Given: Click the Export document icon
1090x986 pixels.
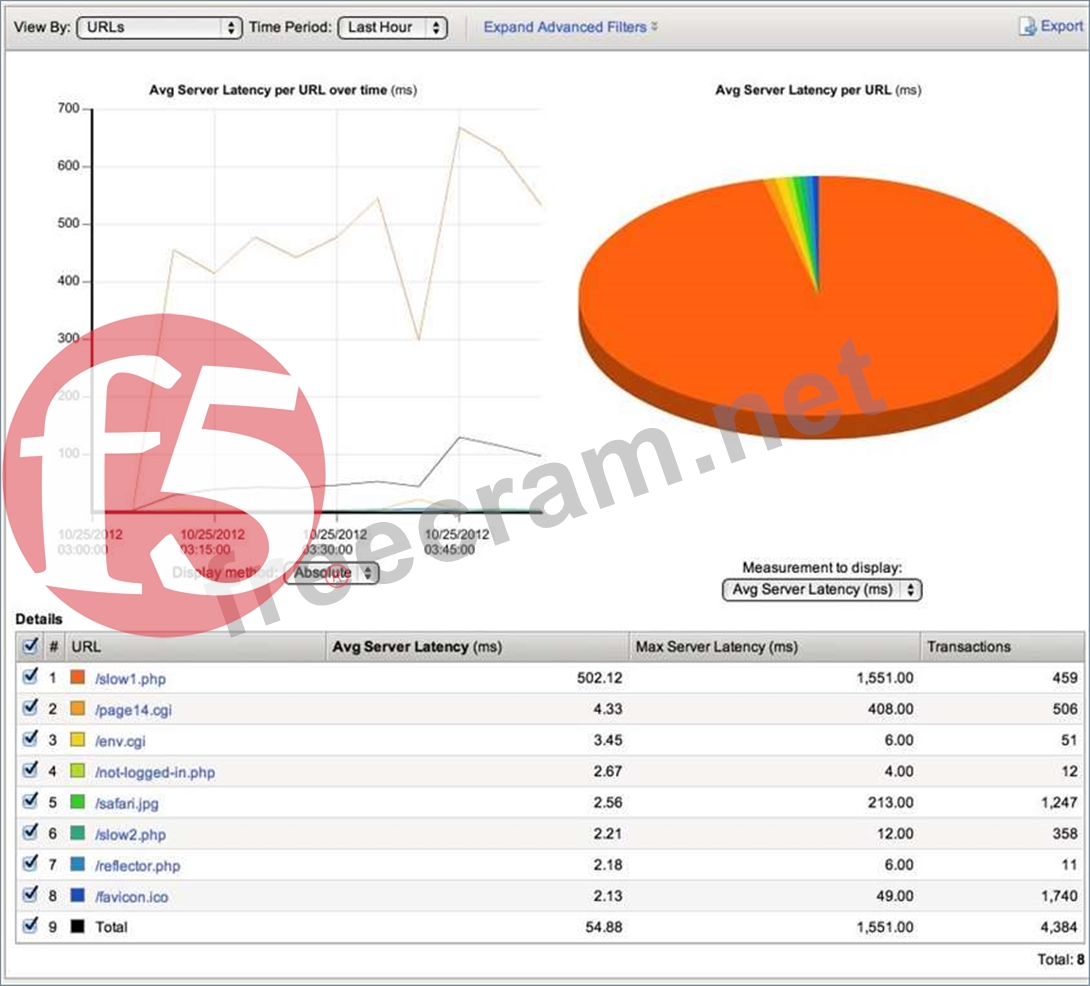Looking at the screenshot, I should (1027, 26).
